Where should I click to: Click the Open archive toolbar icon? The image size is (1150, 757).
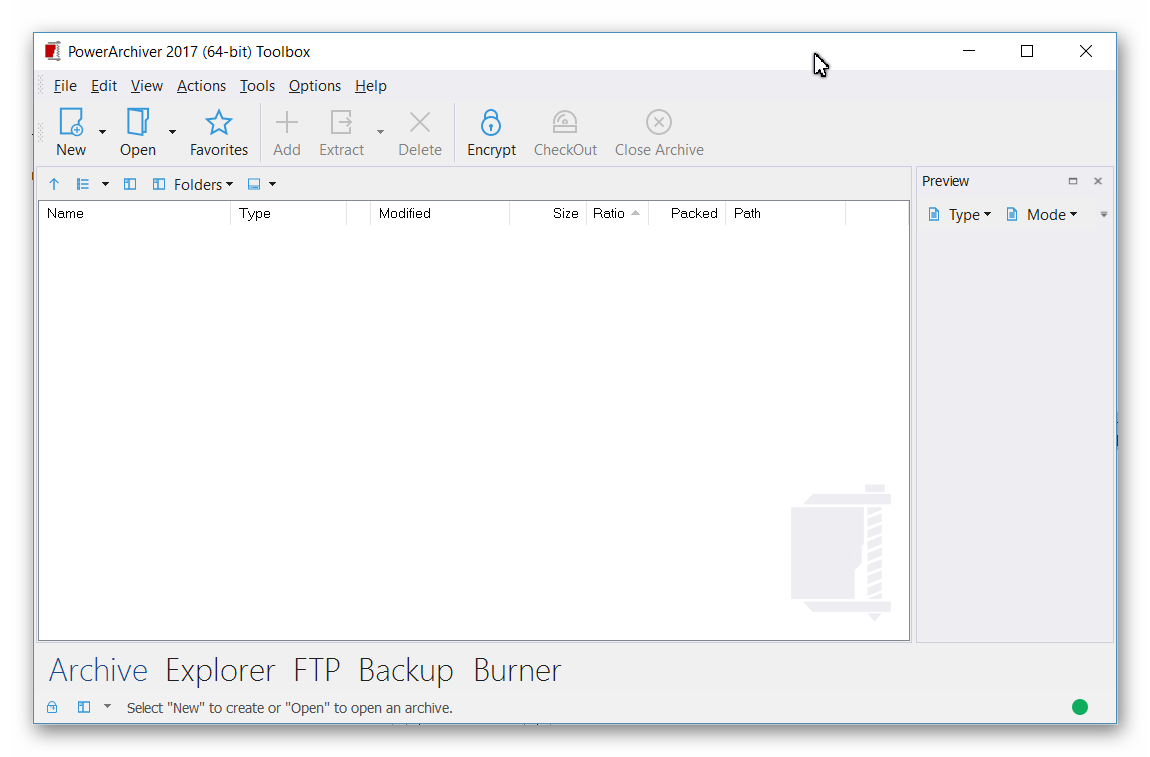tap(138, 122)
